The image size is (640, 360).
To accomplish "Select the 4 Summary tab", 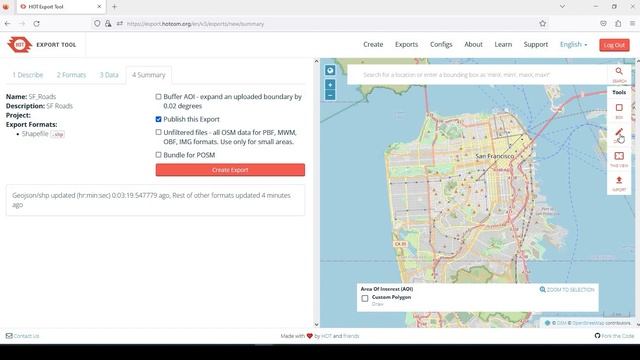I will coord(149,75).
